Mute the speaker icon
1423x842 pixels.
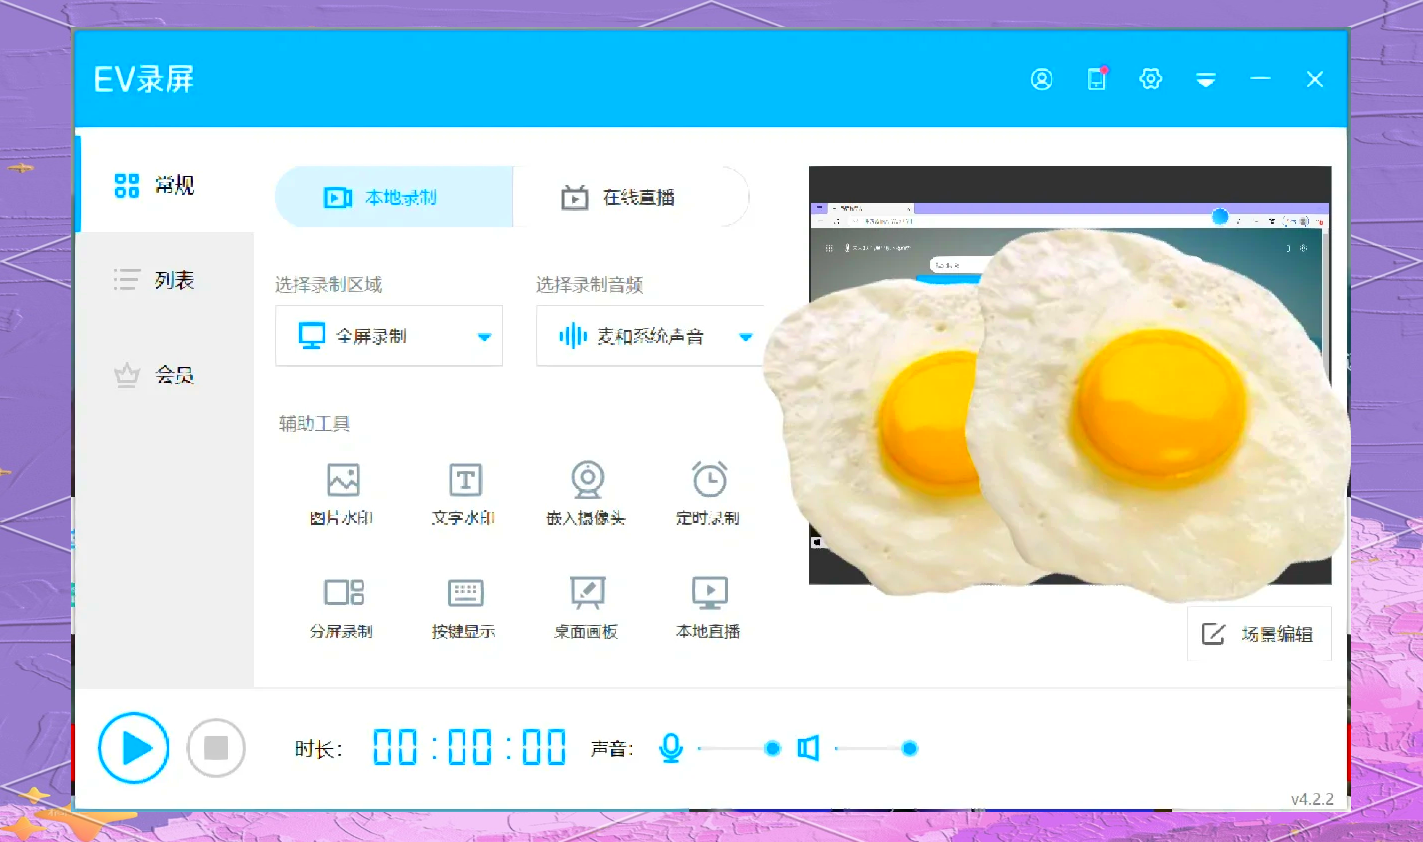click(x=808, y=748)
